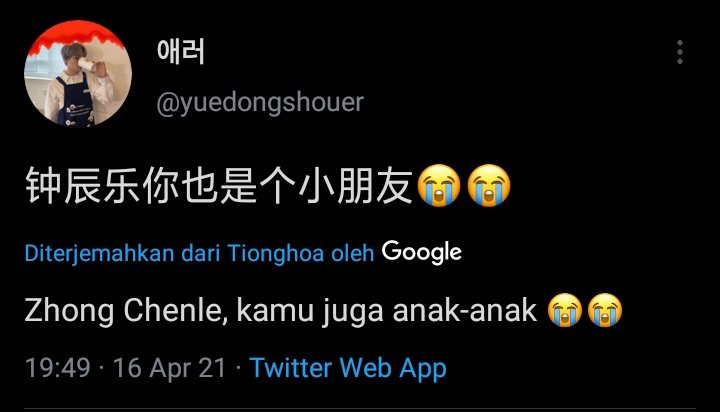Viewport: 720px width, 412px height.
Task: Click the first crying emoji after anak-anak
Action: tap(565, 310)
